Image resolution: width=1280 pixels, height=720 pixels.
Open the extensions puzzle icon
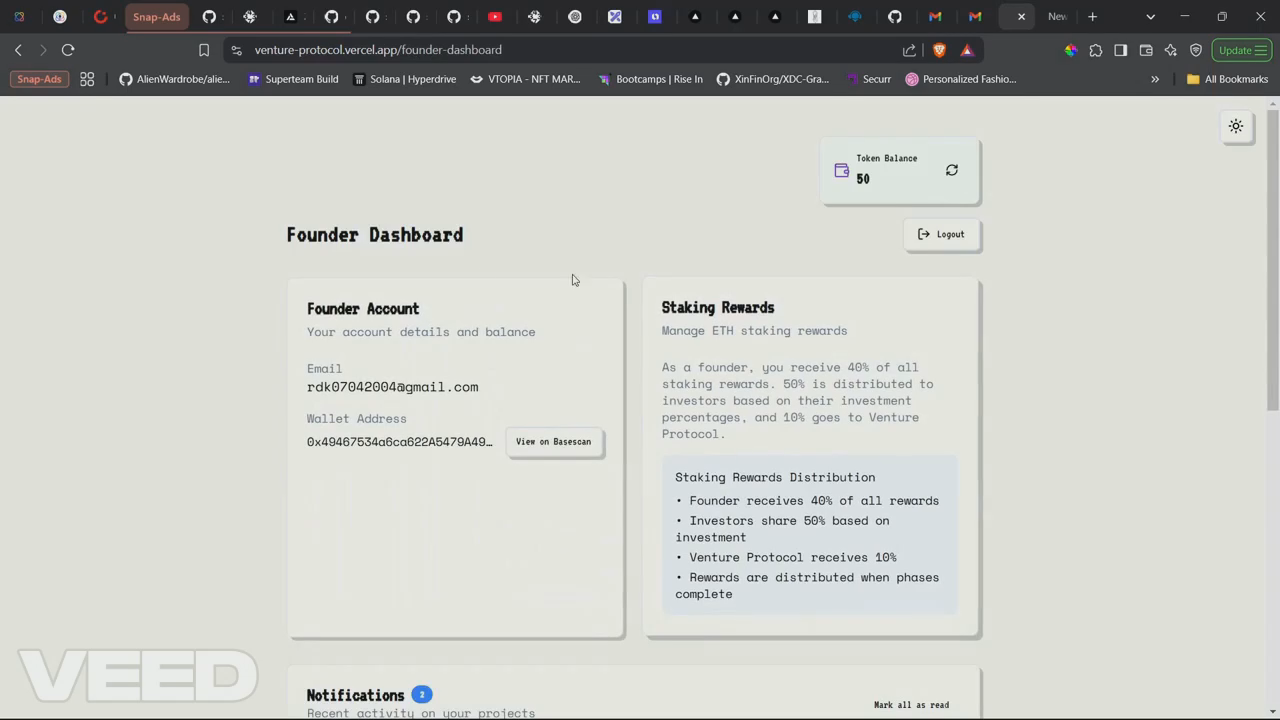point(1096,50)
